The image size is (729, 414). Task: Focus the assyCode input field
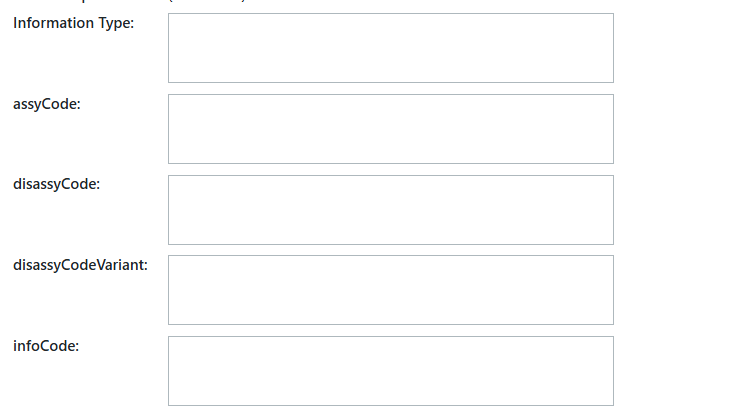tap(390, 129)
